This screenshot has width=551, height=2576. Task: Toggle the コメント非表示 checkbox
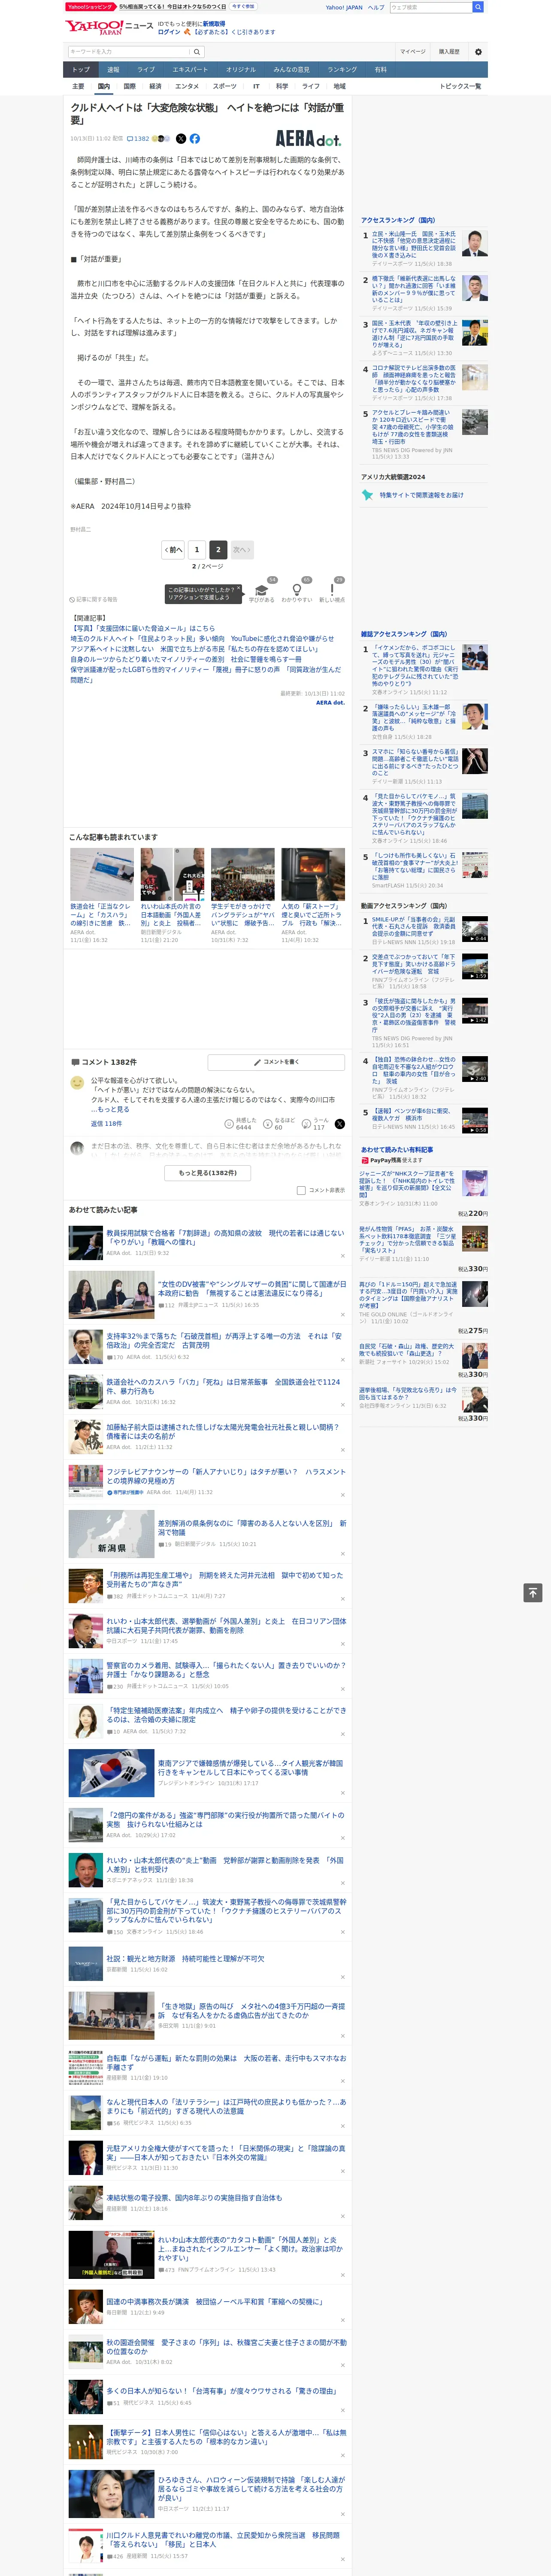coord(301,1191)
